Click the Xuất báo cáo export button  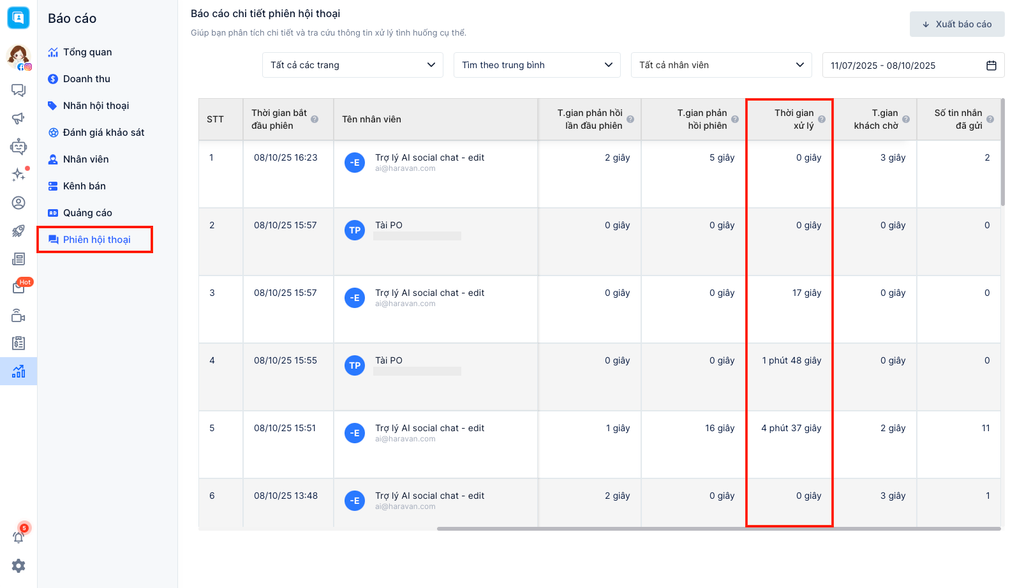956,24
